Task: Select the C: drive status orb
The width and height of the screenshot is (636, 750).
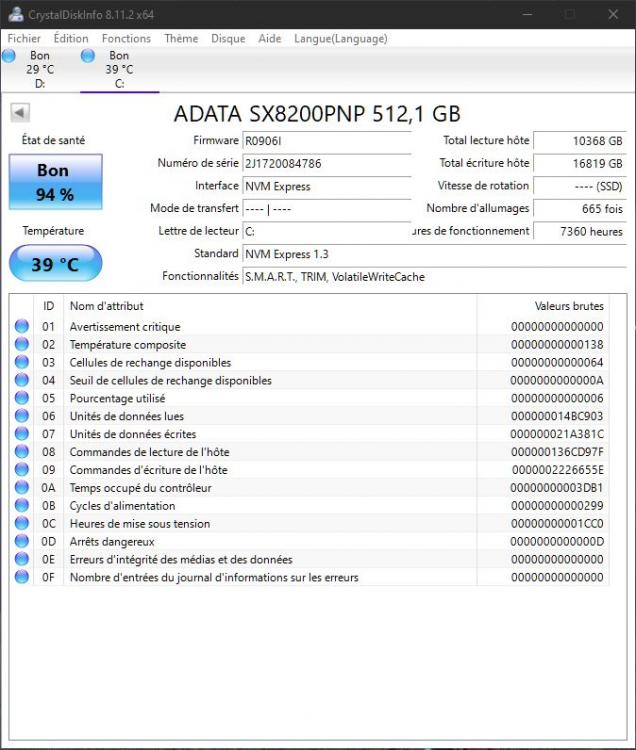Action: click(x=88, y=56)
